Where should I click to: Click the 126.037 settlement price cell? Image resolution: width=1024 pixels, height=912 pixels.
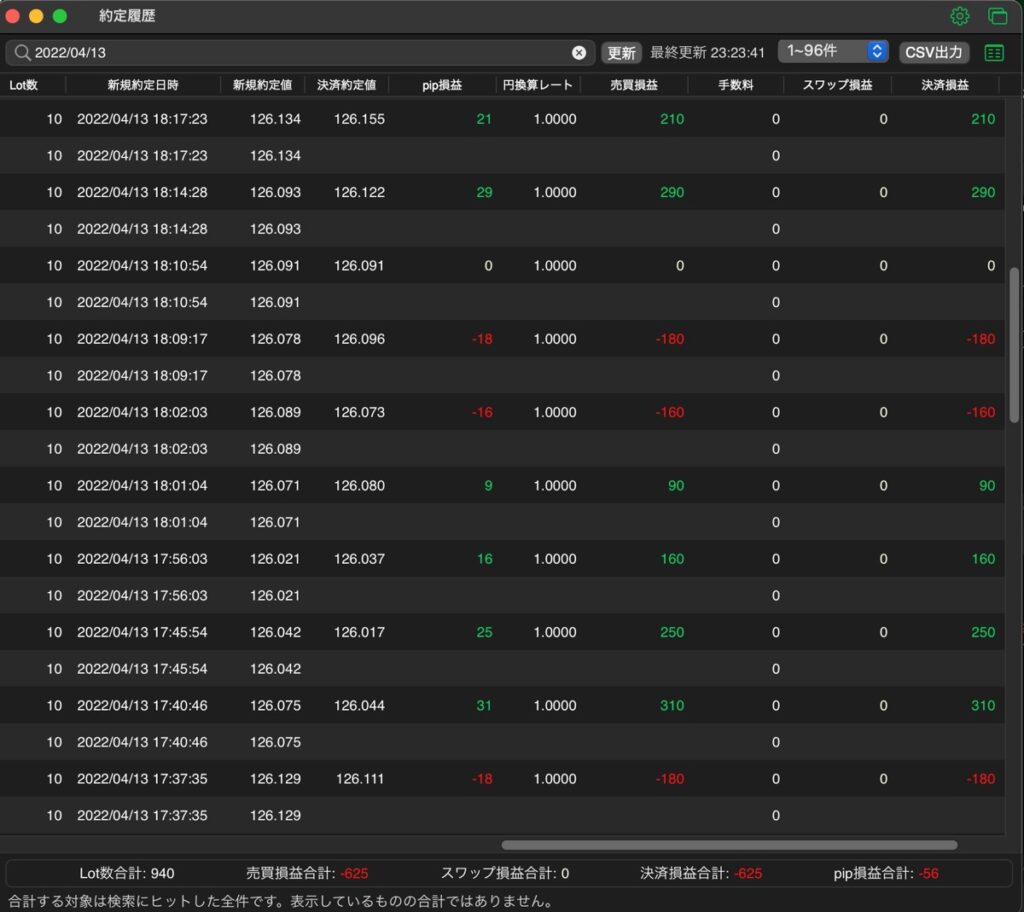pos(359,559)
